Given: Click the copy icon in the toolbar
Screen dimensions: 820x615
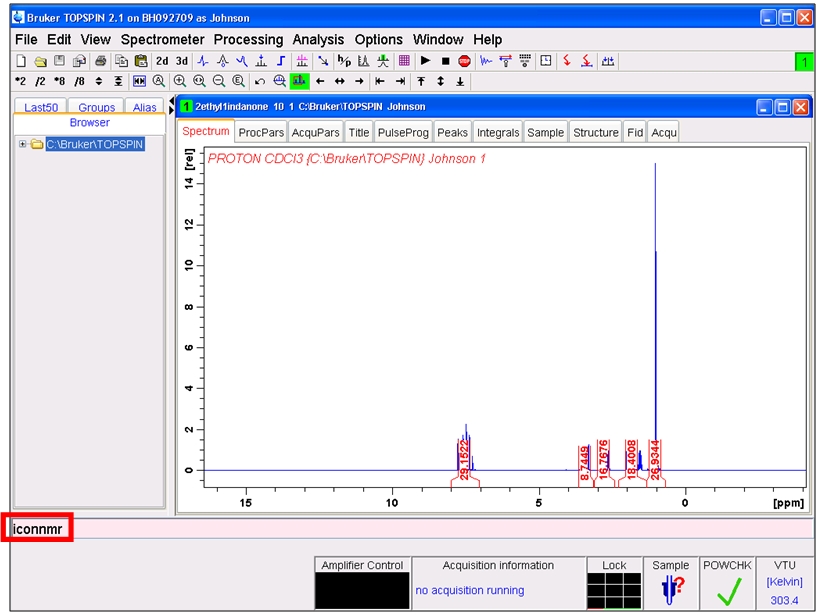Looking at the screenshot, I should pos(121,61).
